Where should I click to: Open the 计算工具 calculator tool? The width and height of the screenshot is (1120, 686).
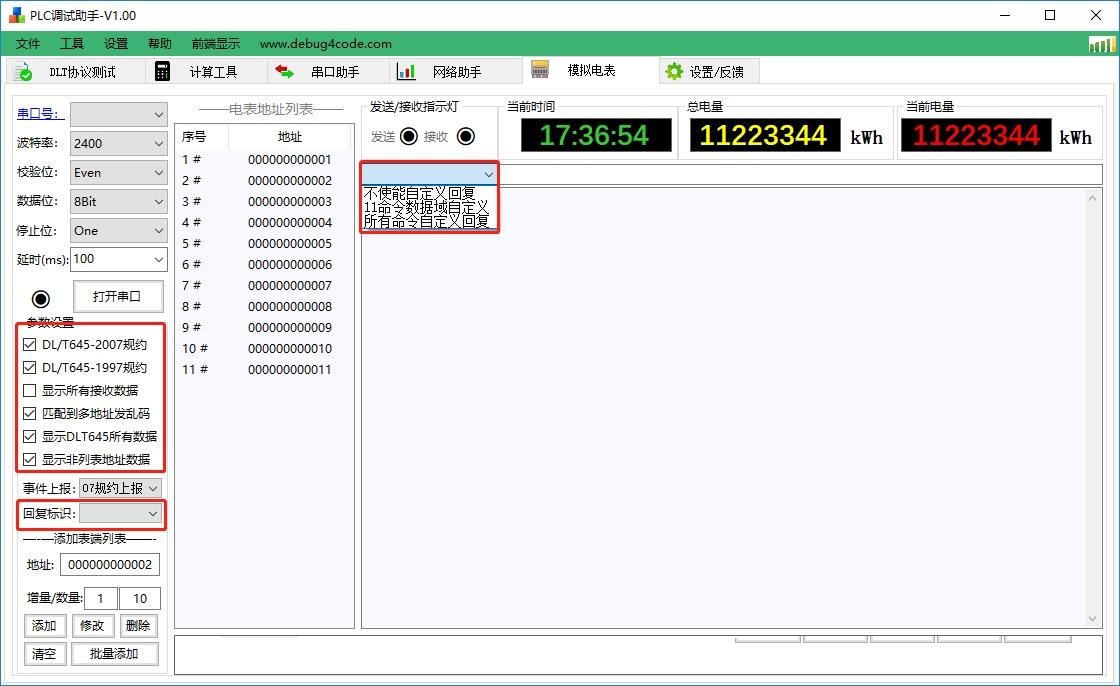(214, 70)
